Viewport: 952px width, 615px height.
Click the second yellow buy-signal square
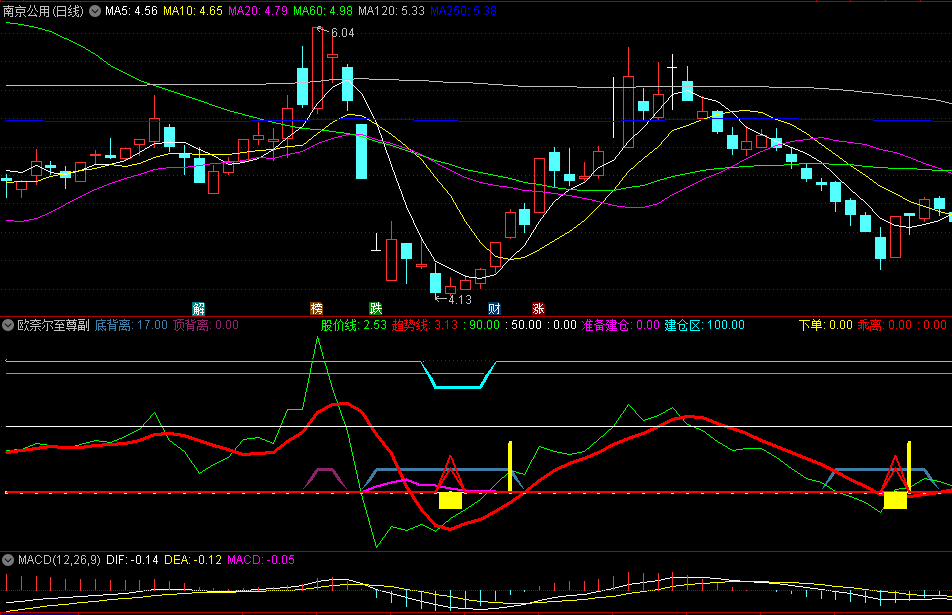tap(895, 500)
